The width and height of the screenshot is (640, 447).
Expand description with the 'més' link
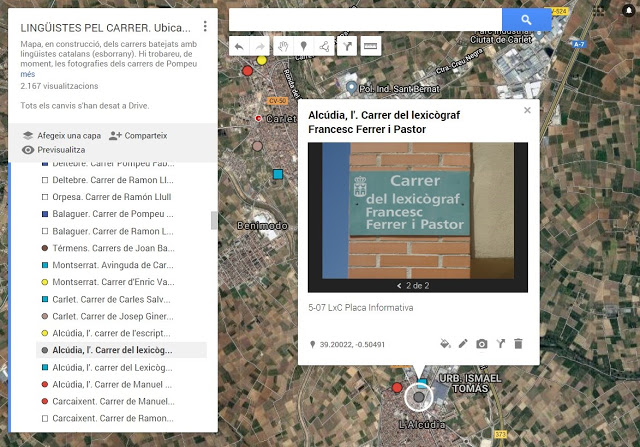(x=28, y=74)
